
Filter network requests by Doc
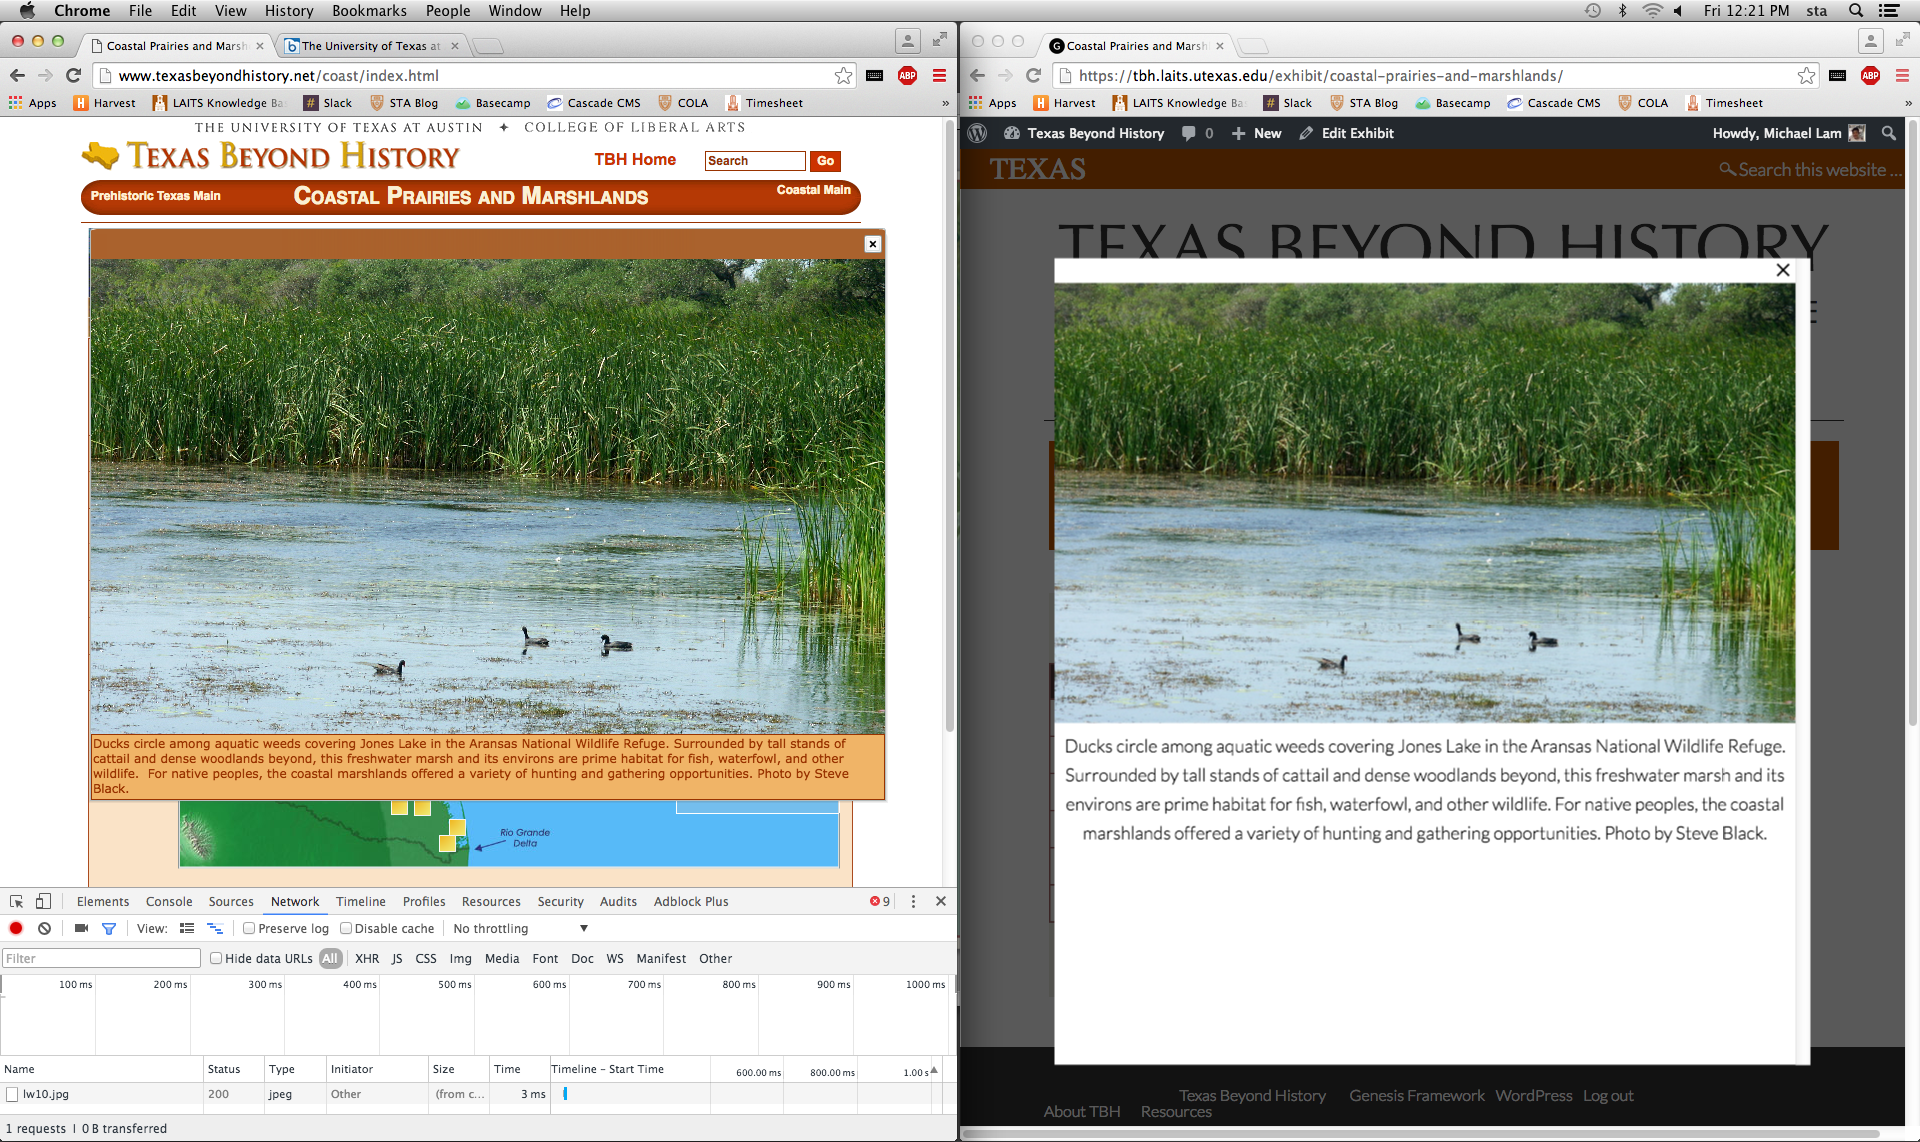[582, 958]
